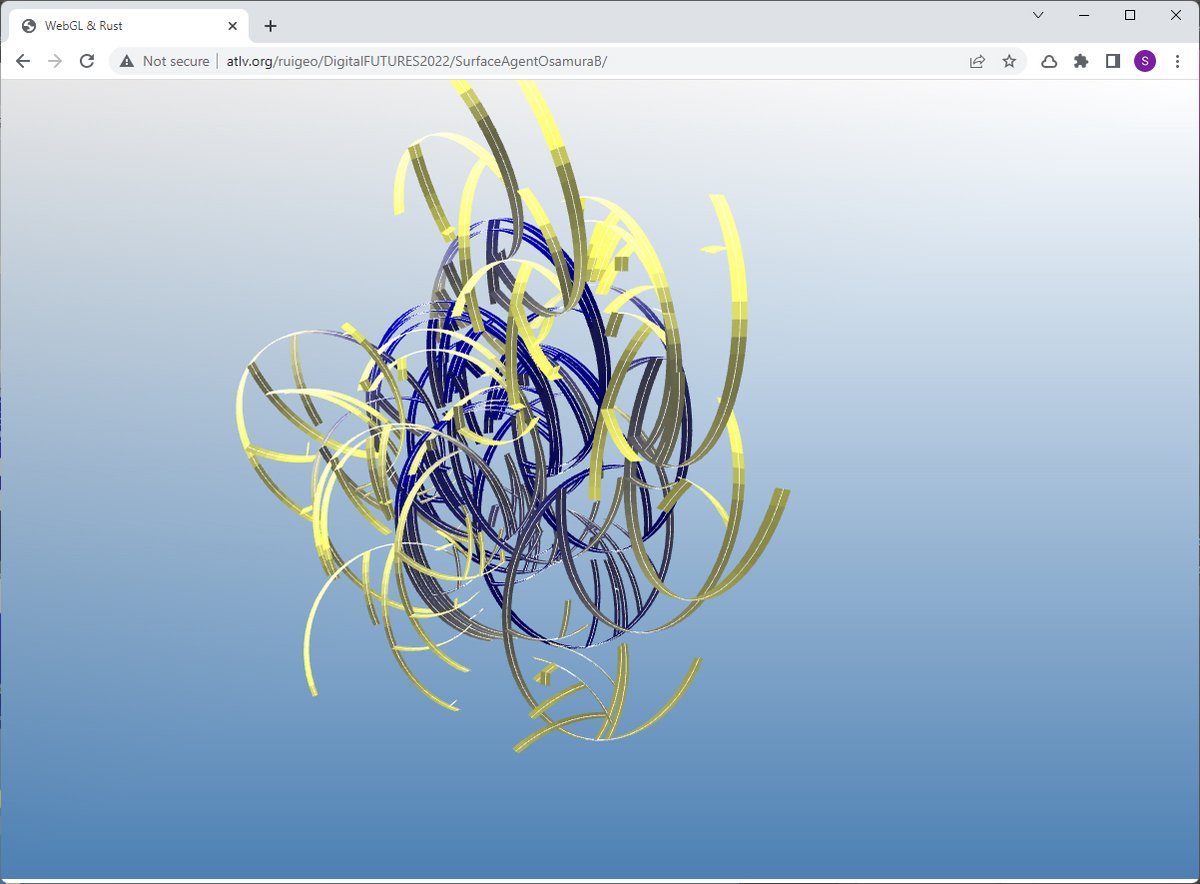Open the purple profile avatar menu
Image resolution: width=1200 pixels, height=884 pixels.
1145,61
